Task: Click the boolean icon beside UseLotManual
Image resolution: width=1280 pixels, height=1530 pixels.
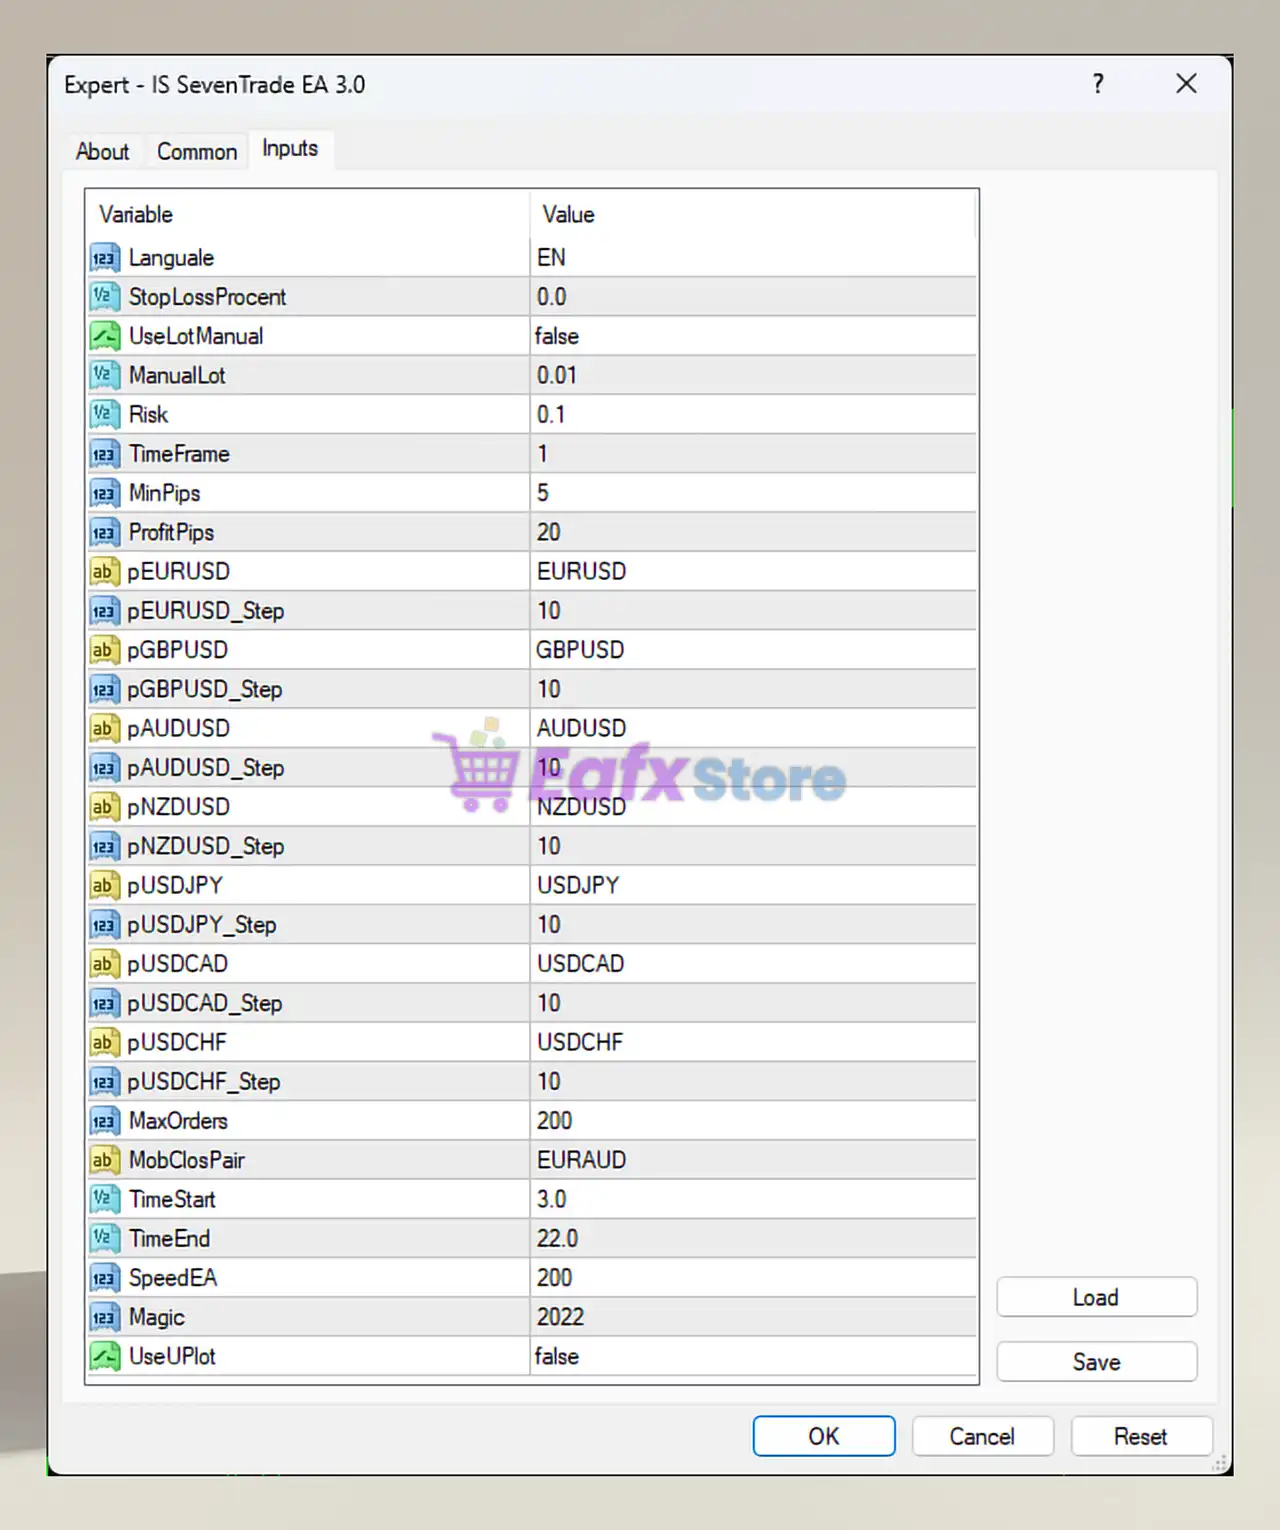Action: (x=104, y=336)
